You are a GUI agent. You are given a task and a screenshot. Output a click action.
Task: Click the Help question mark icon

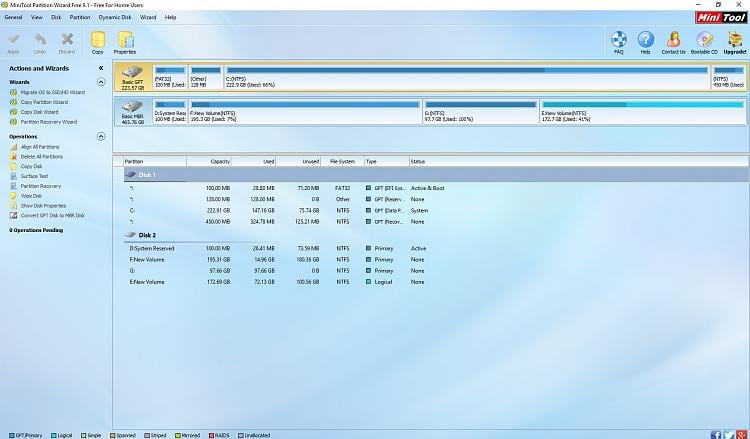(645, 40)
